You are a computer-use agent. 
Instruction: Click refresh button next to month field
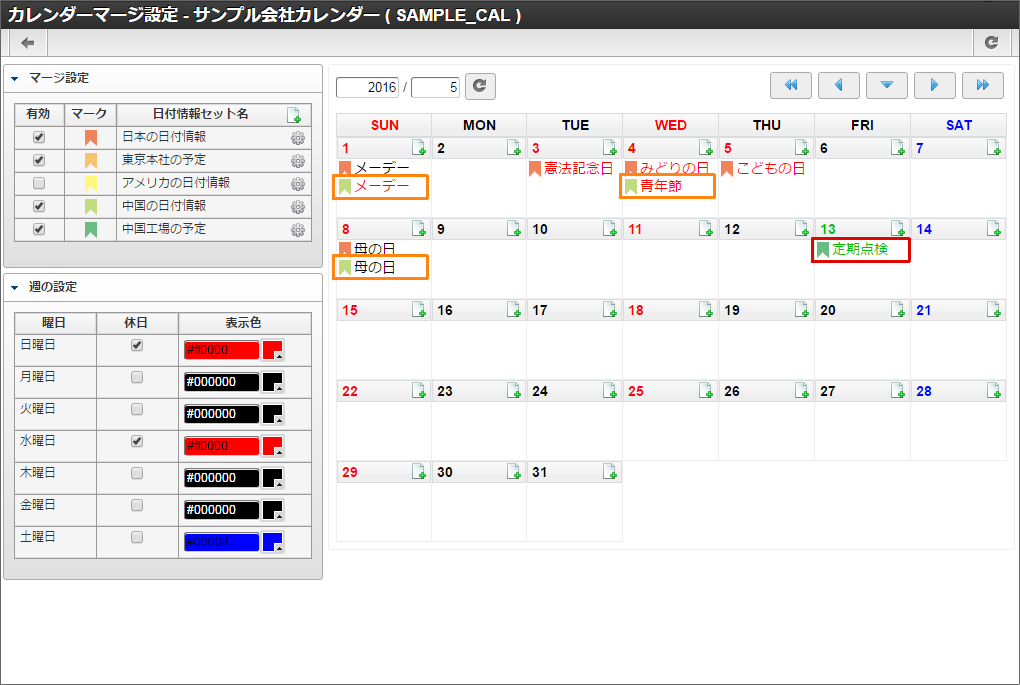point(481,86)
